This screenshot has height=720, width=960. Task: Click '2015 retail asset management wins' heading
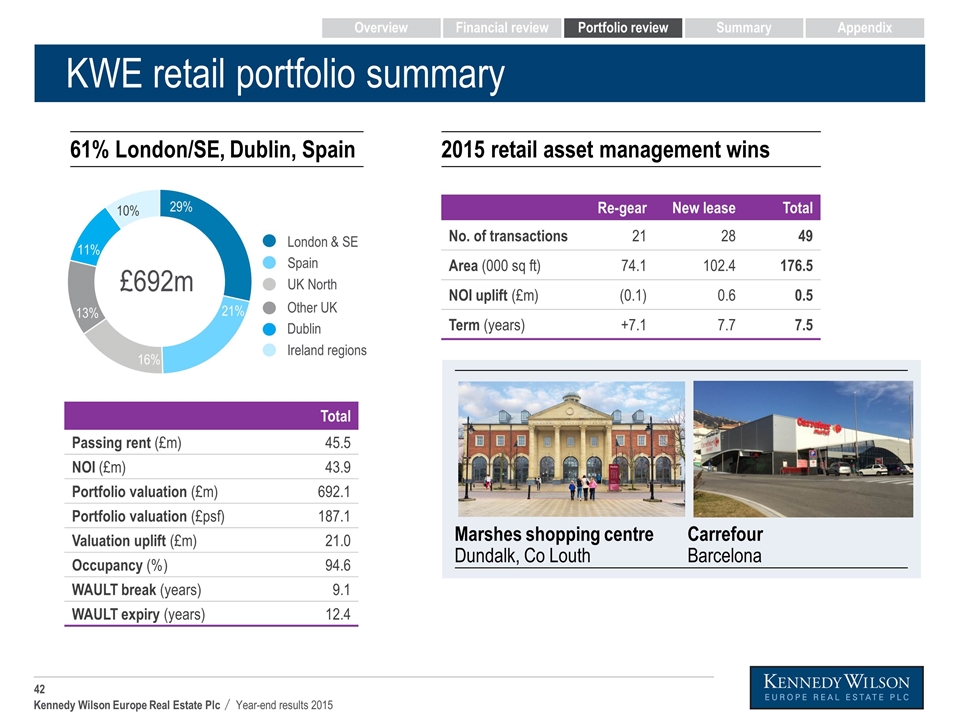pyautogui.click(x=605, y=149)
